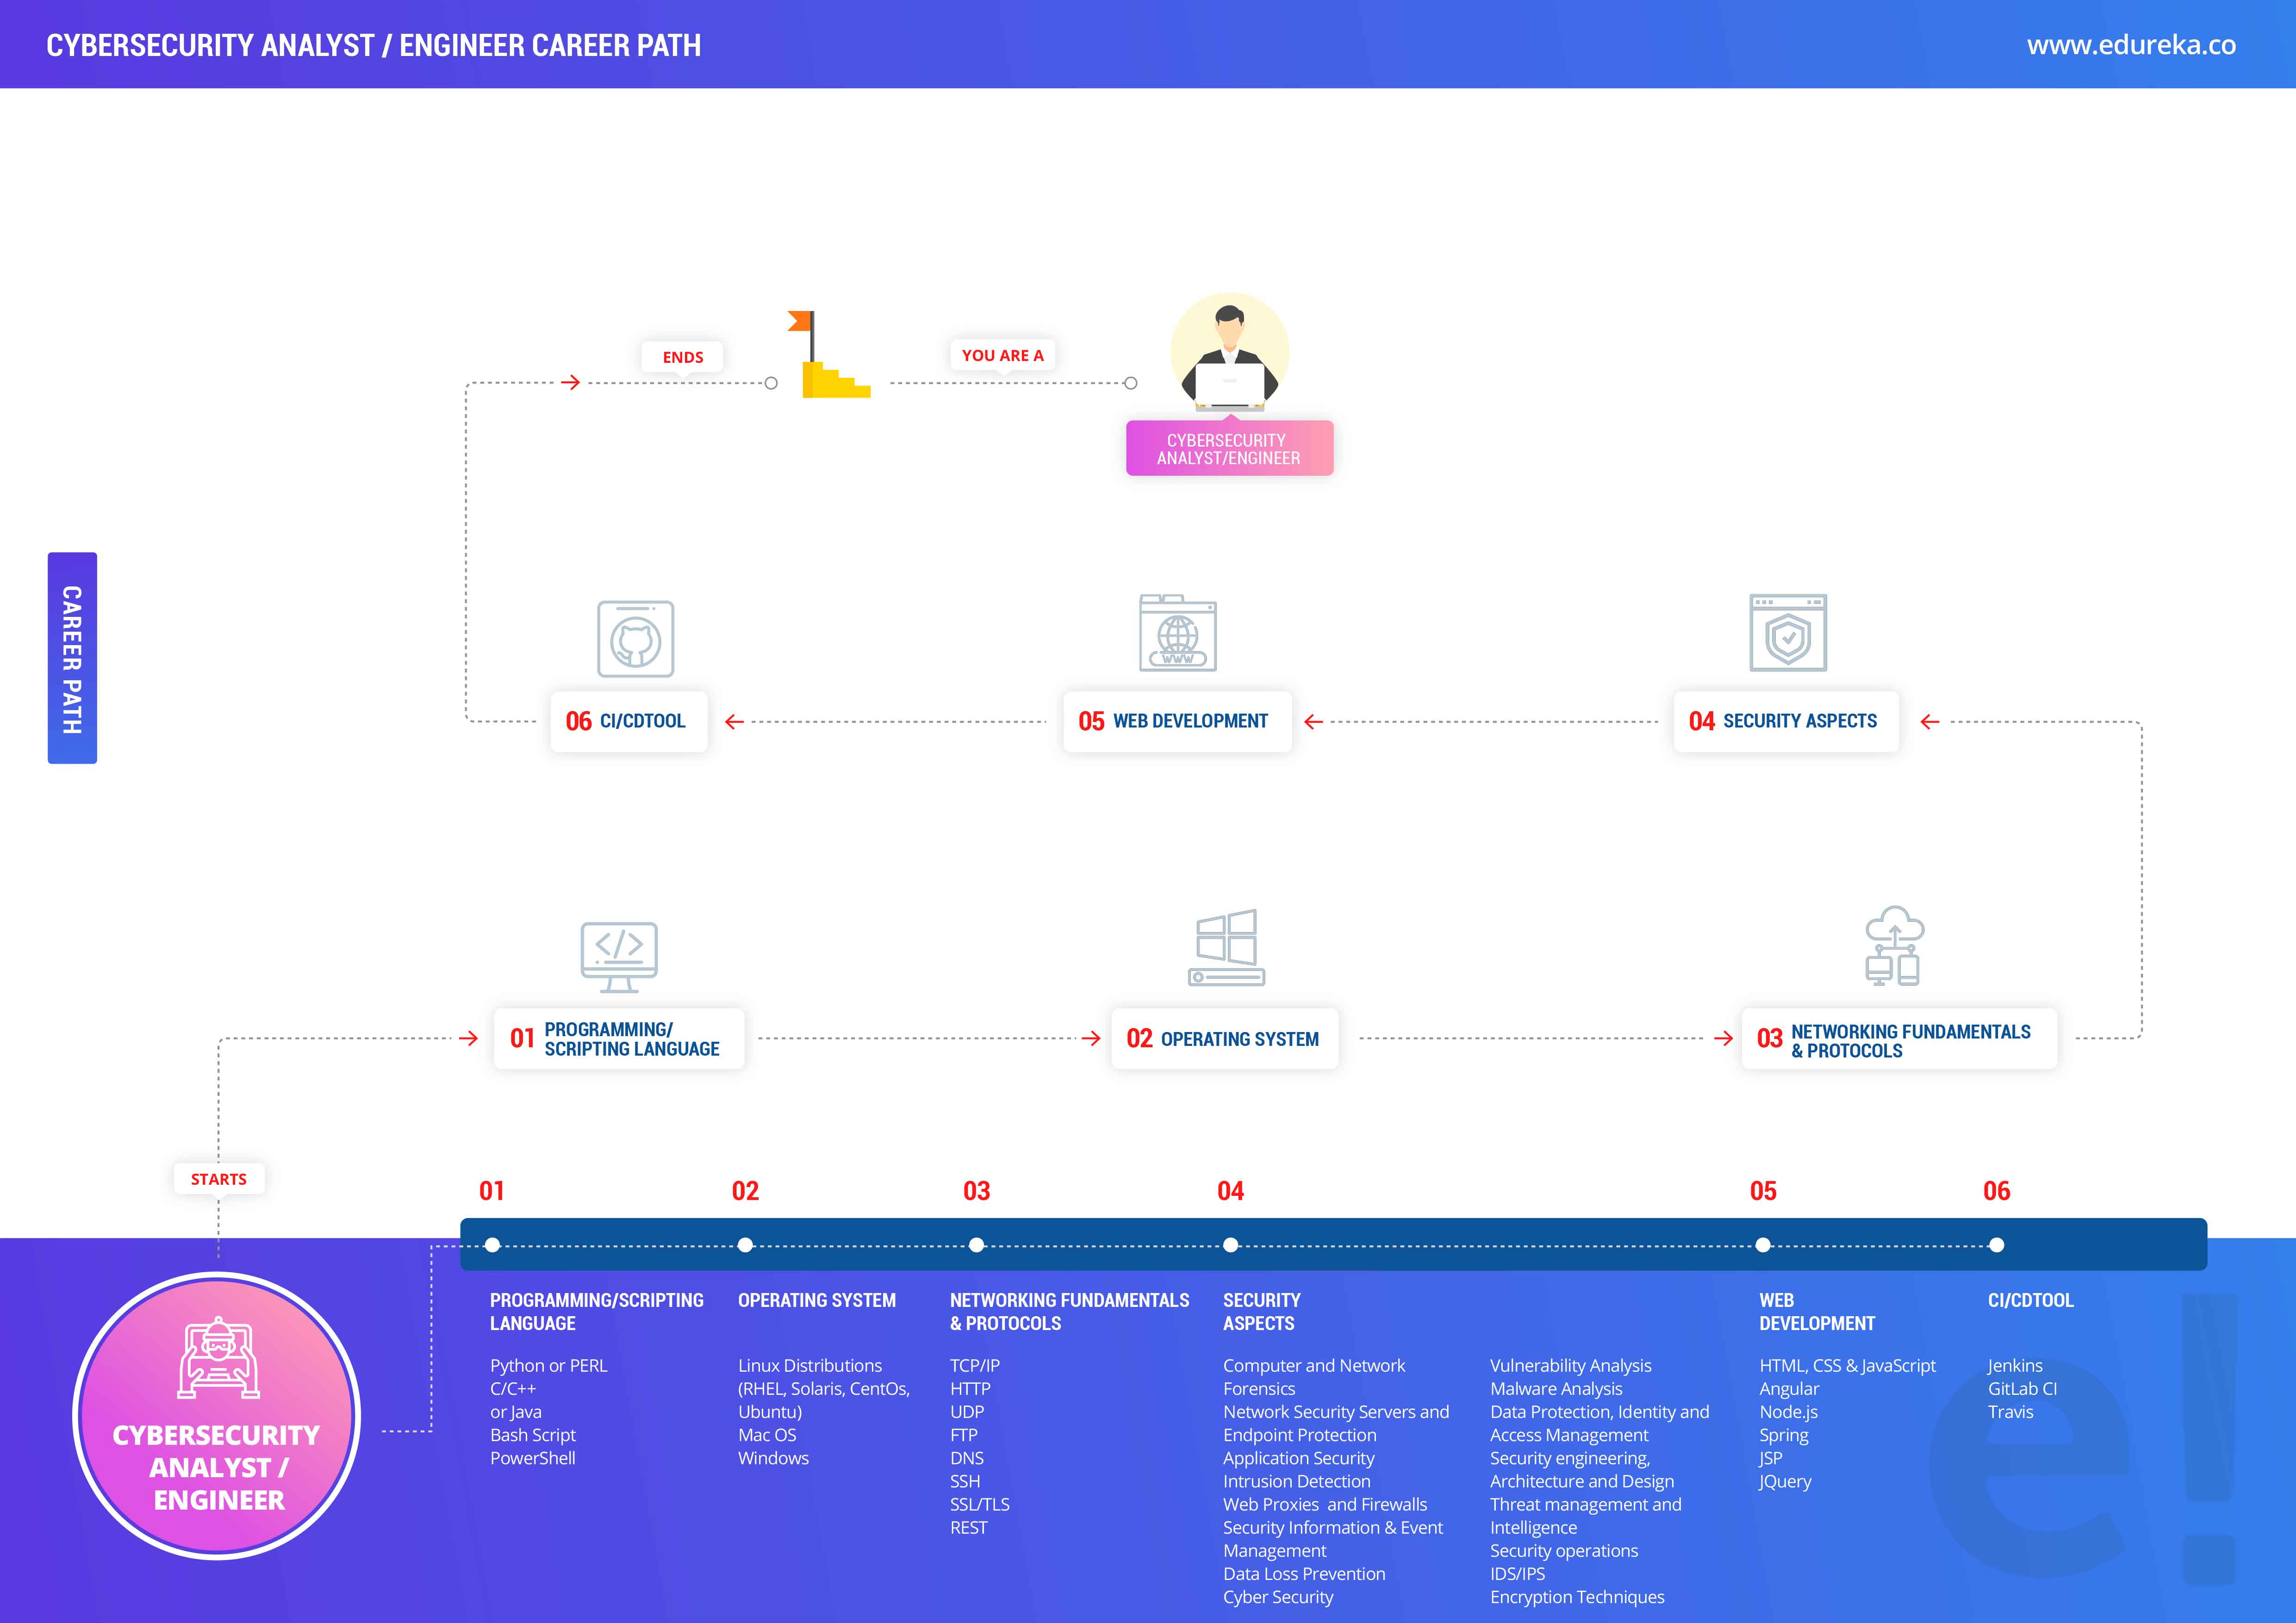2296x1623 pixels.
Task: Click timeline dot under number 06
Action: click(x=1996, y=1245)
